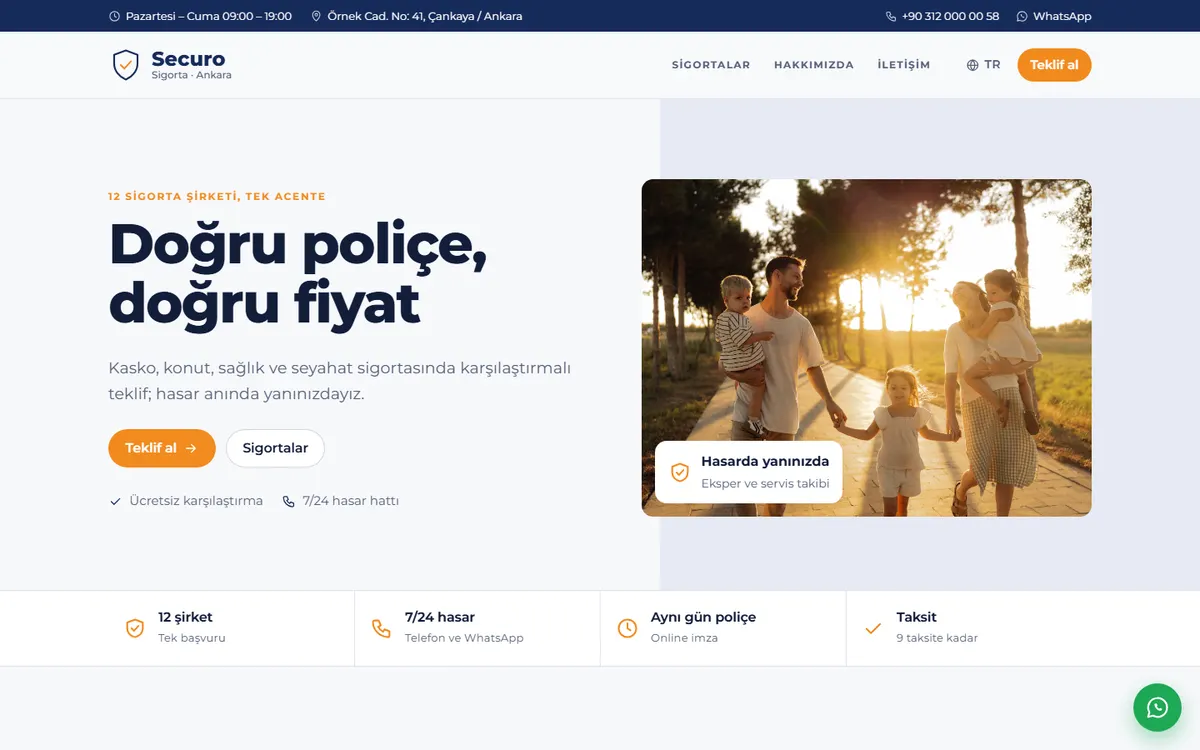1200x750 pixels.
Task: Click the 7/24 hasar feature title
Action: tap(440, 617)
